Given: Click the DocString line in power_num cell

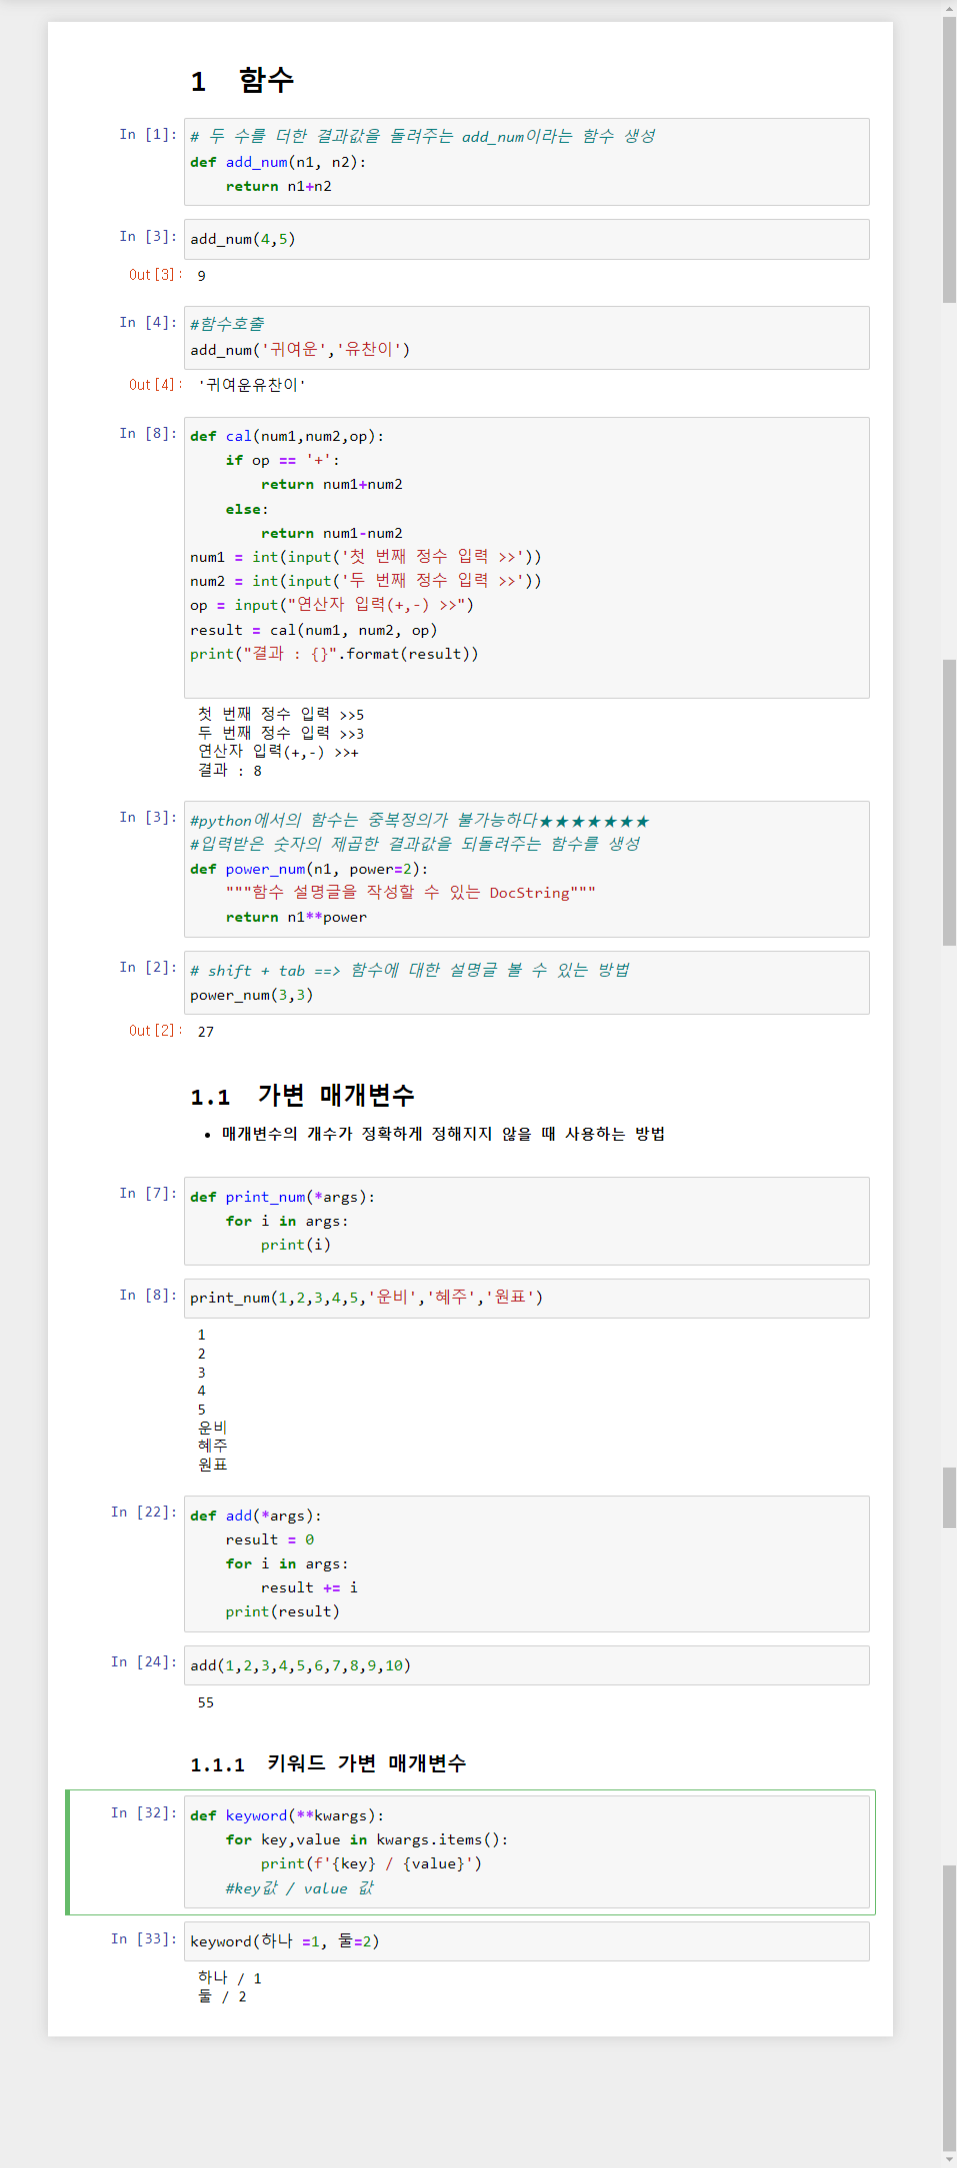Looking at the screenshot, I should coord(410,893).
